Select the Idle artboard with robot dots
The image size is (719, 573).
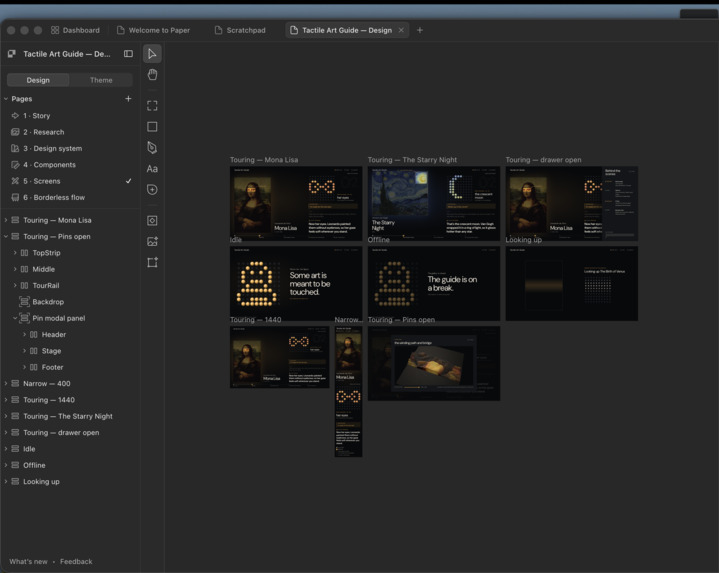pos(296,284)
